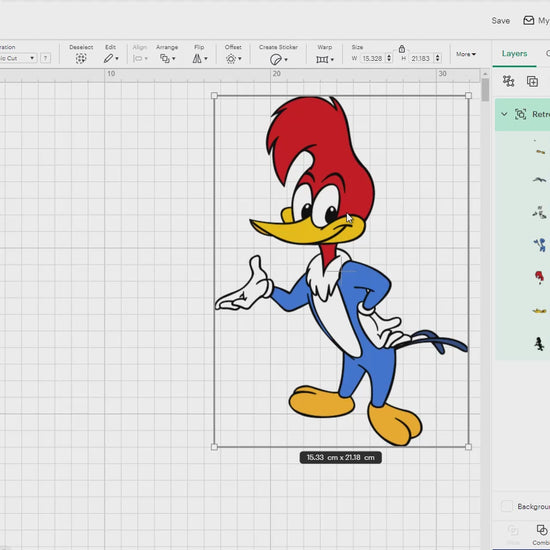Open the Warp dropdown arrow
This screenshot has width=550, height=550.
pyautogui.click(x=332, y=60)
